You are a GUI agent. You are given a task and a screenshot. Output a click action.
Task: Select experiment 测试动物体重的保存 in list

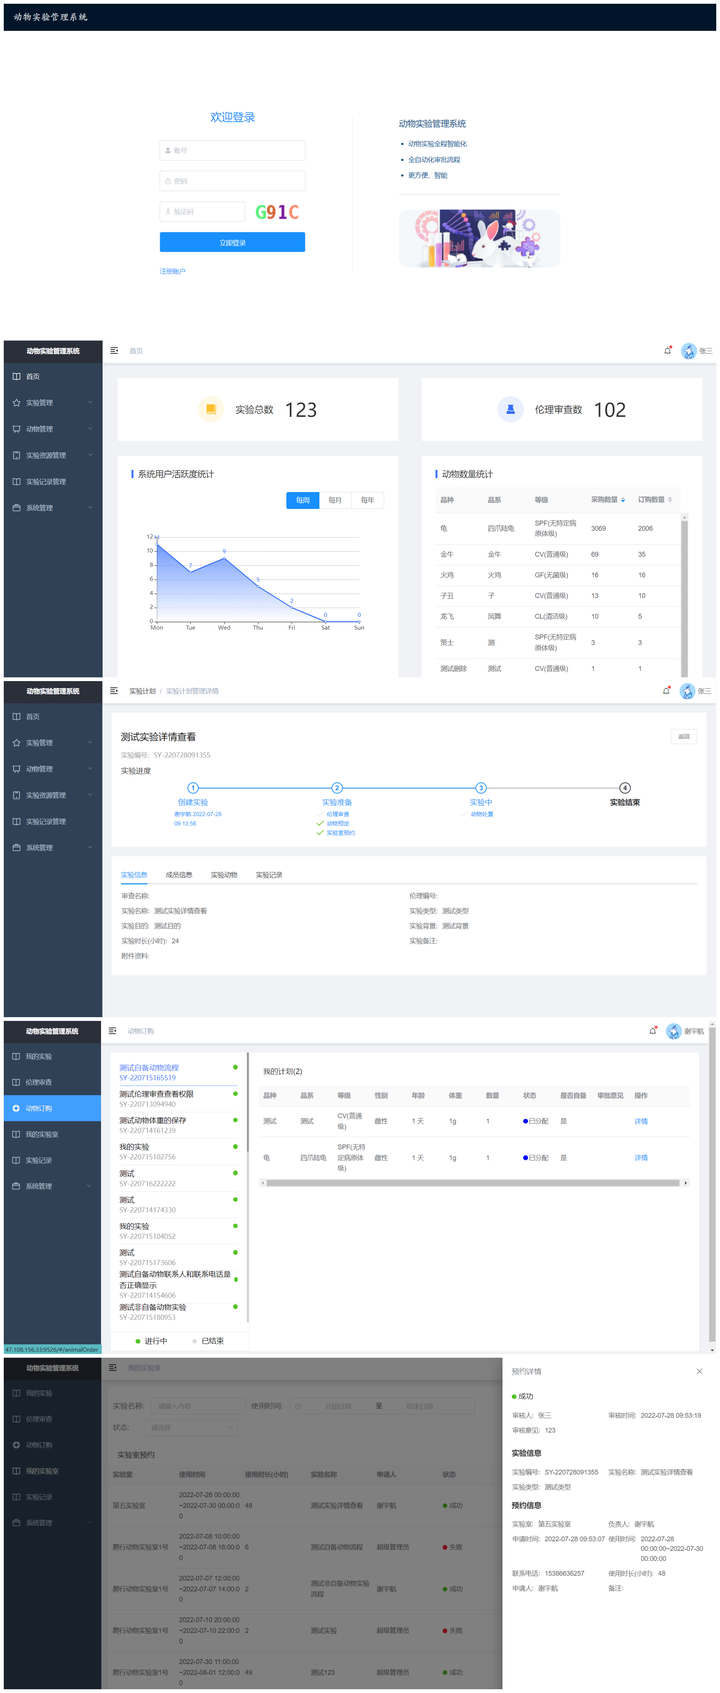(x=178, y=1125)
